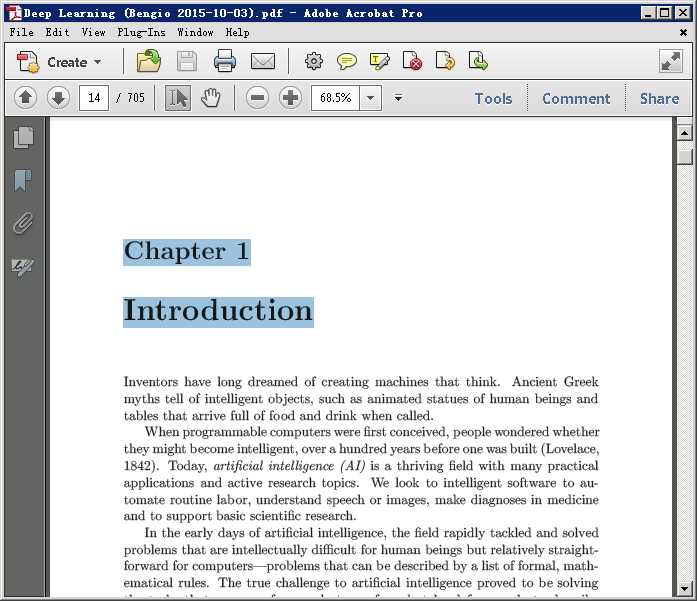Show the Attachments paperclip panel
Image resolution: width=697 pixels, height=601 pixels.
(23, 223)
